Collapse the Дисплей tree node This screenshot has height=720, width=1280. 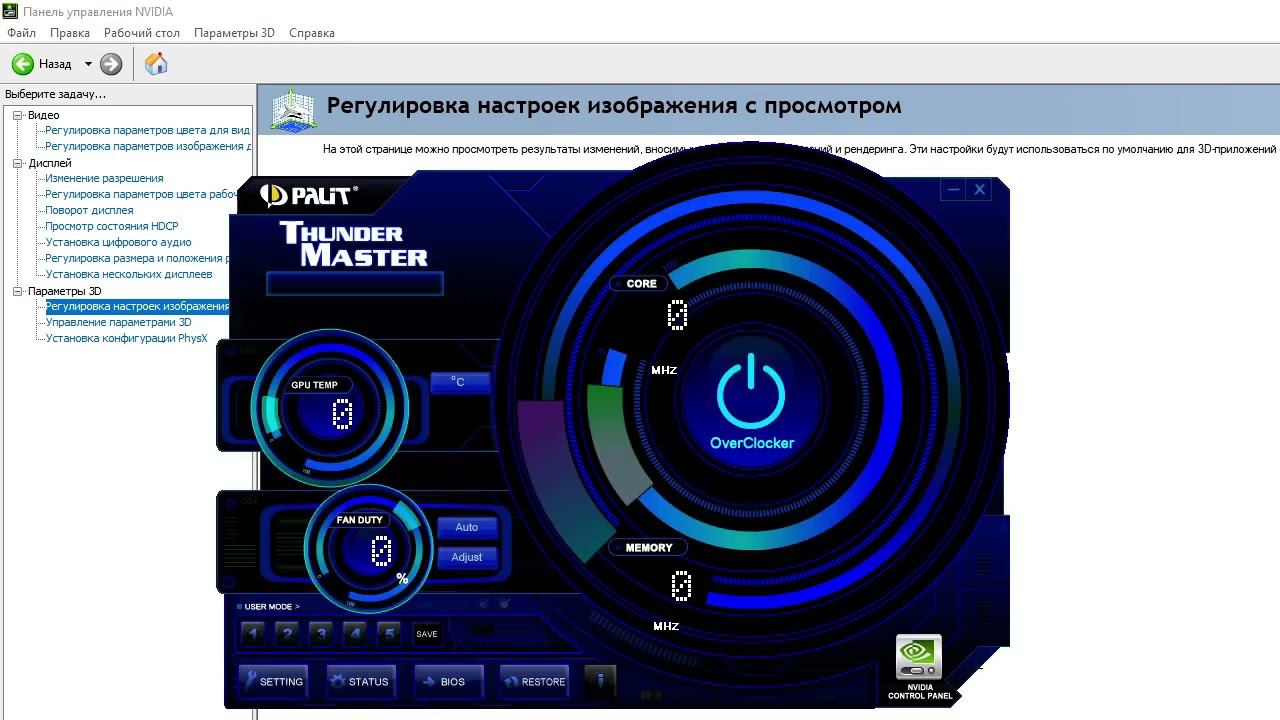point(18,163)
